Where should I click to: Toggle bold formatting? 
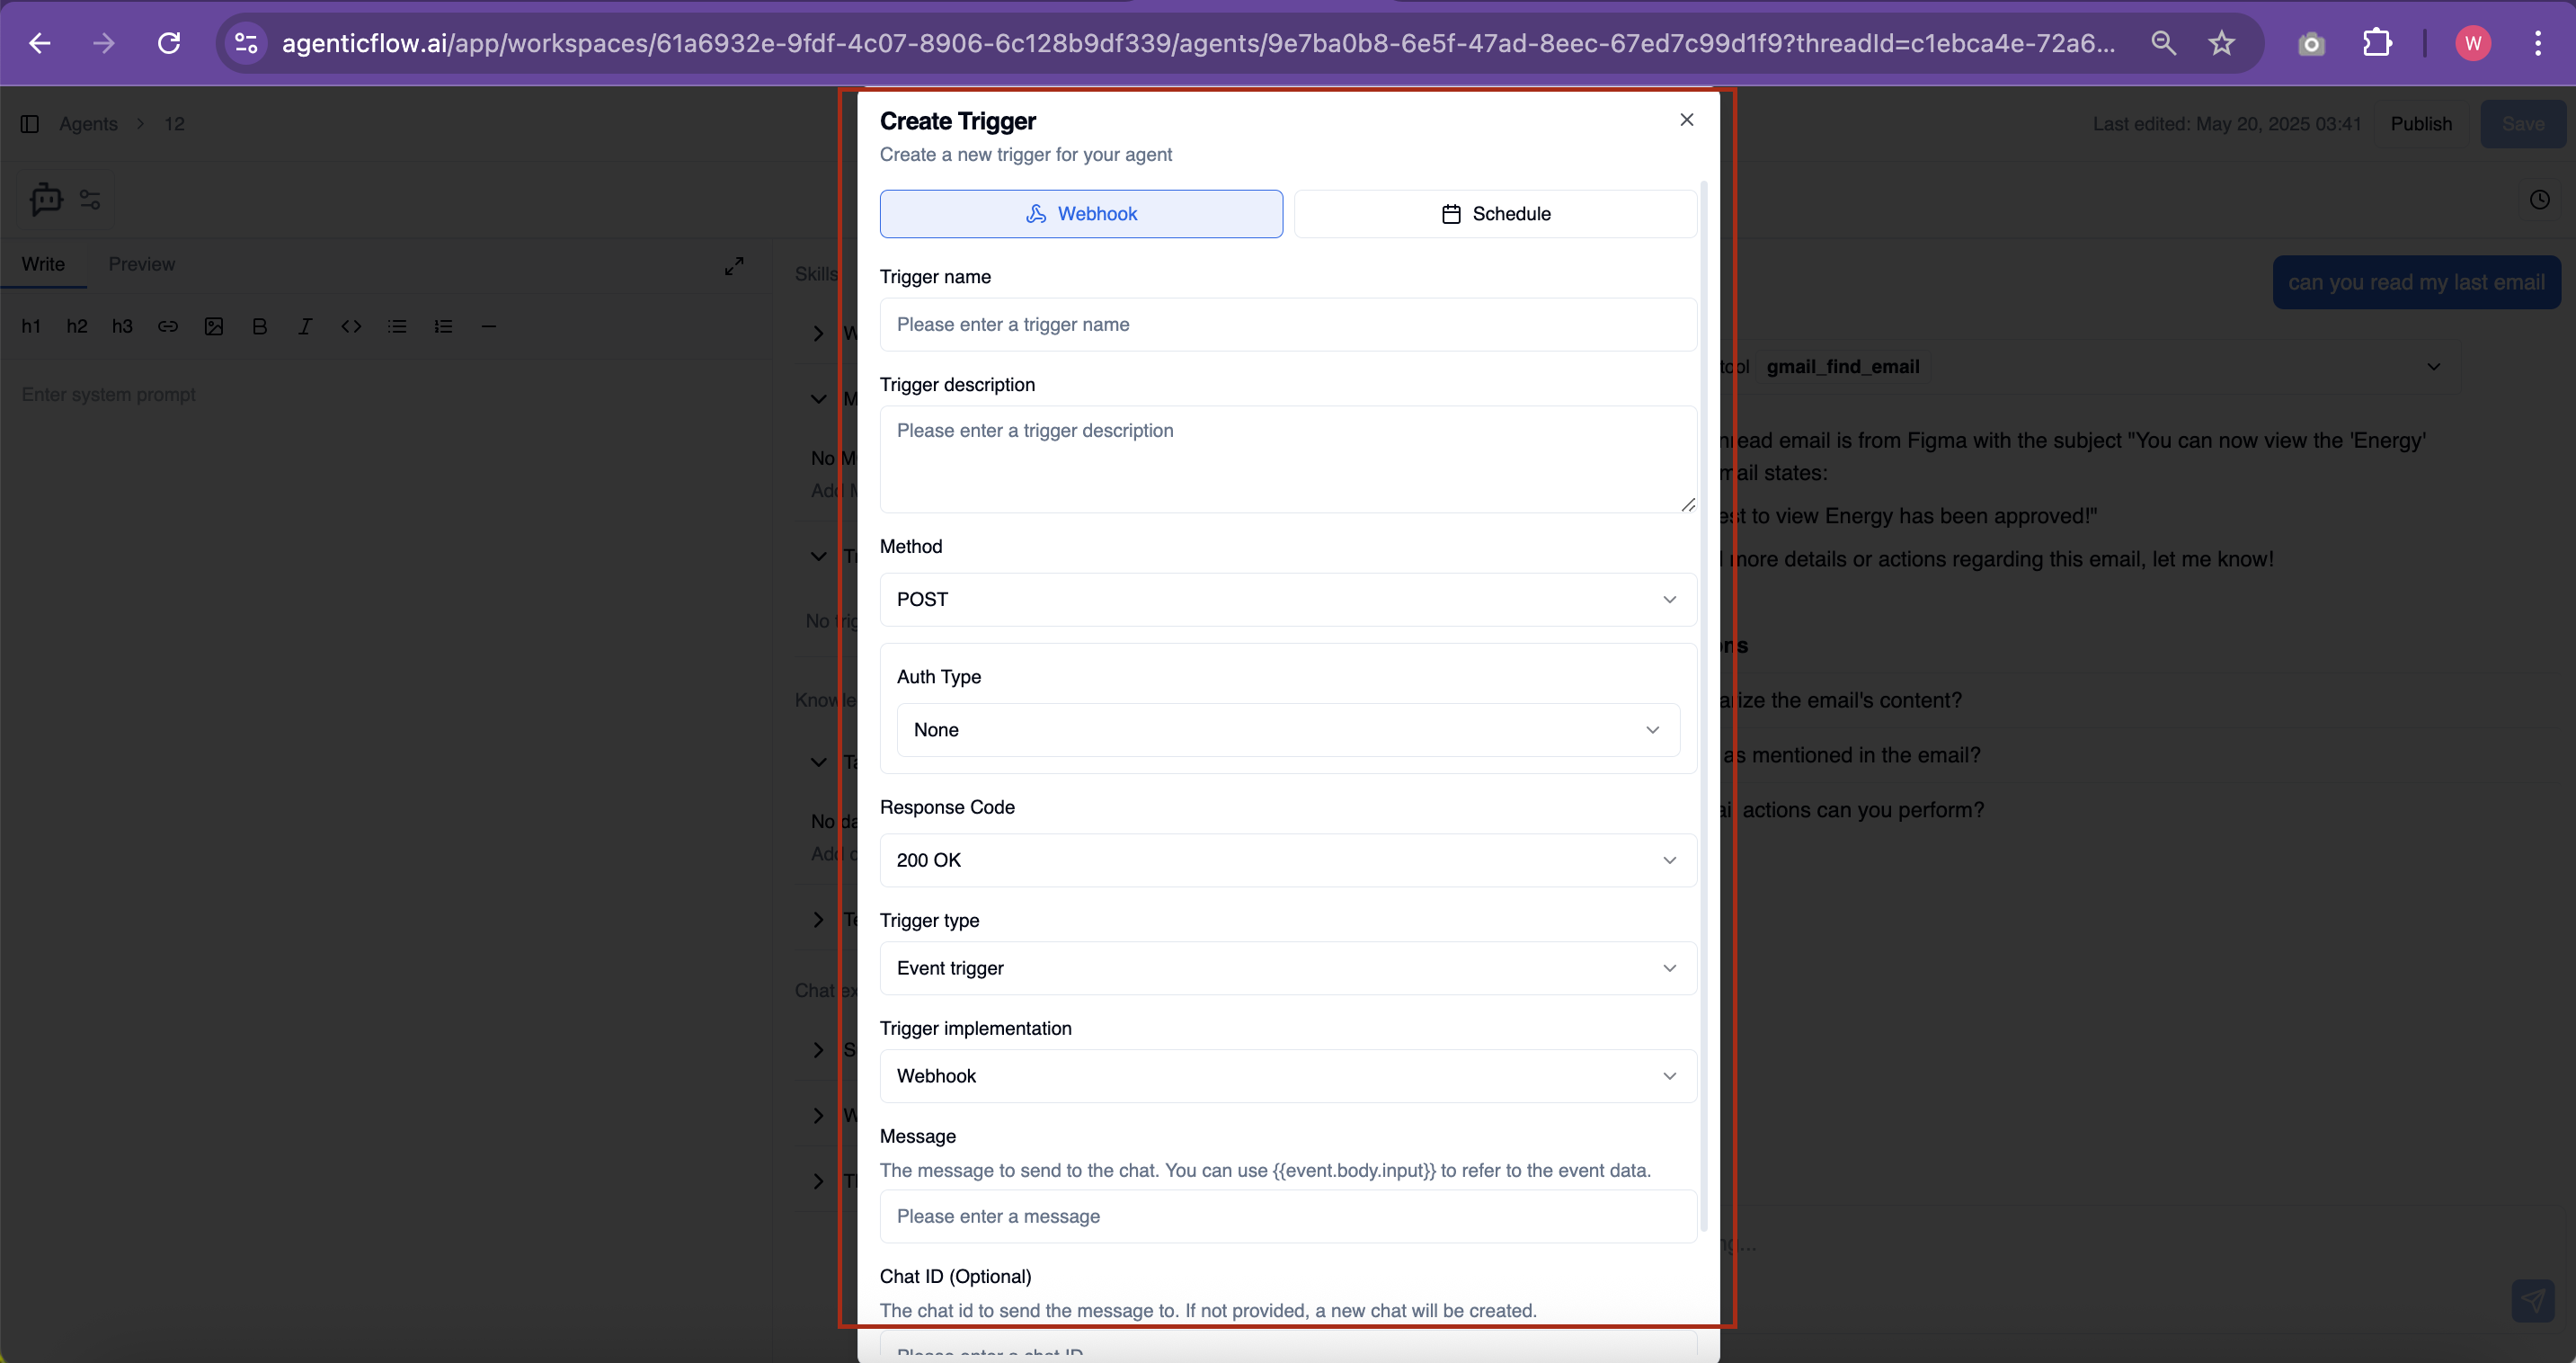click(x=260, y=326)
